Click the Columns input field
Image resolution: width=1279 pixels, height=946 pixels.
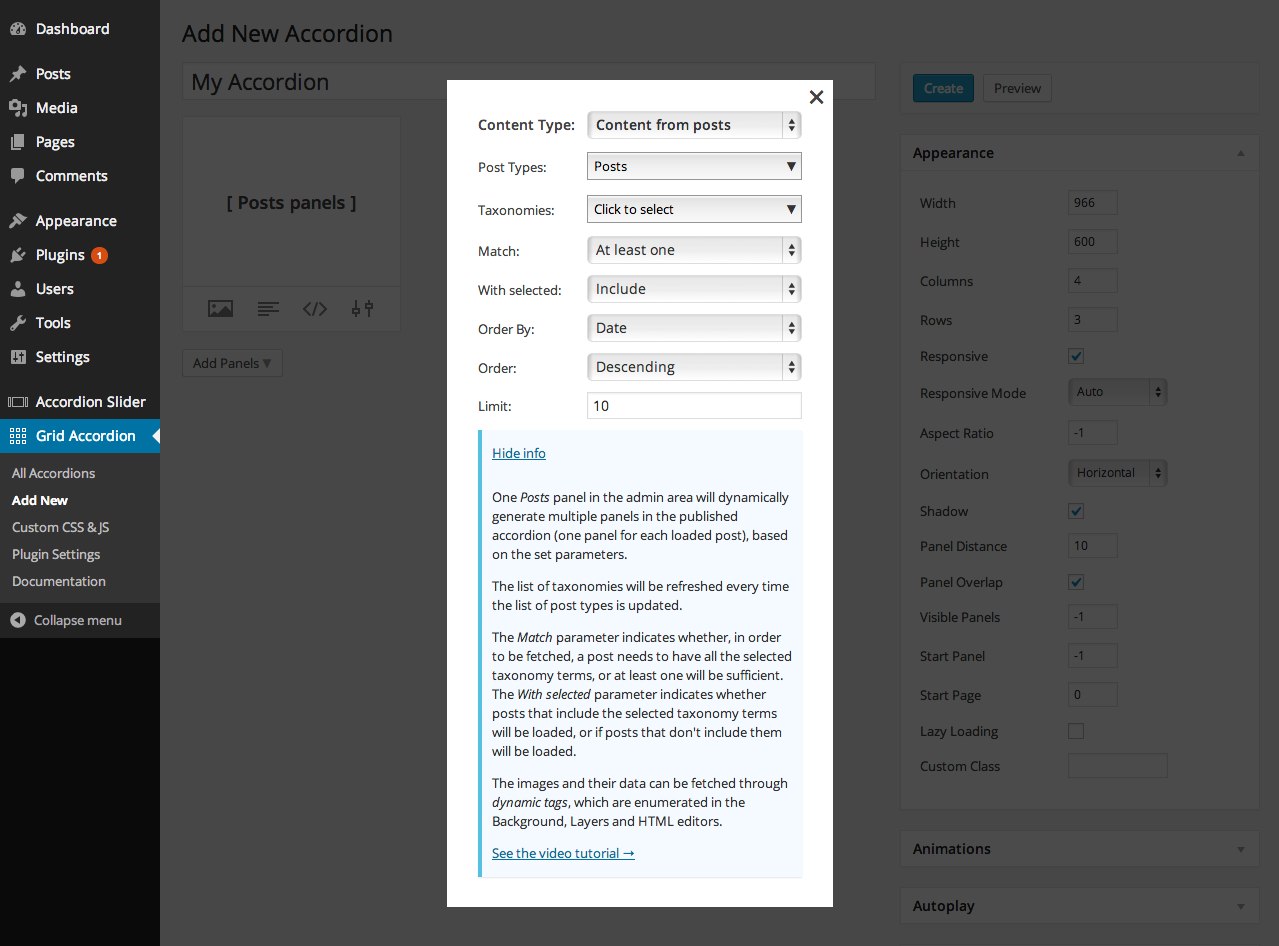point(1092,281)
